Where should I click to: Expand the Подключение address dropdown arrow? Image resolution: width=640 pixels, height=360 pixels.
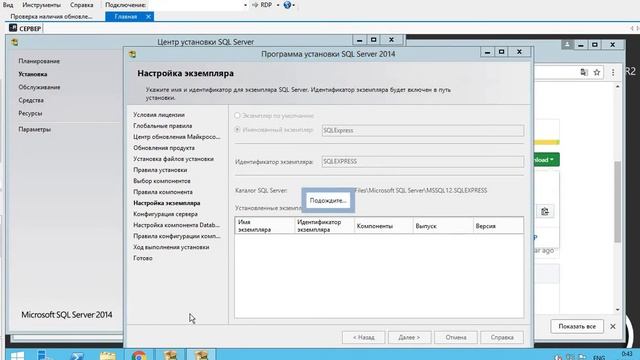point(245,5)
